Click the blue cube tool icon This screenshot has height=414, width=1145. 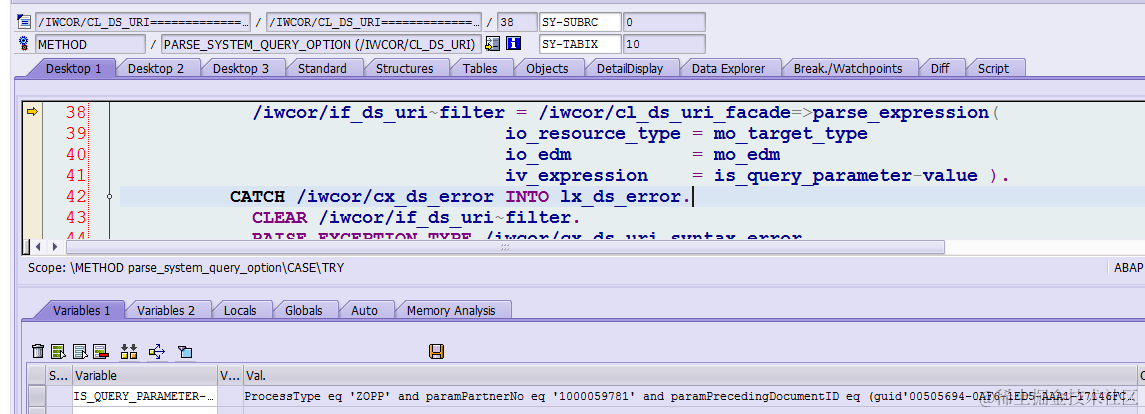[x=185, y=352]
